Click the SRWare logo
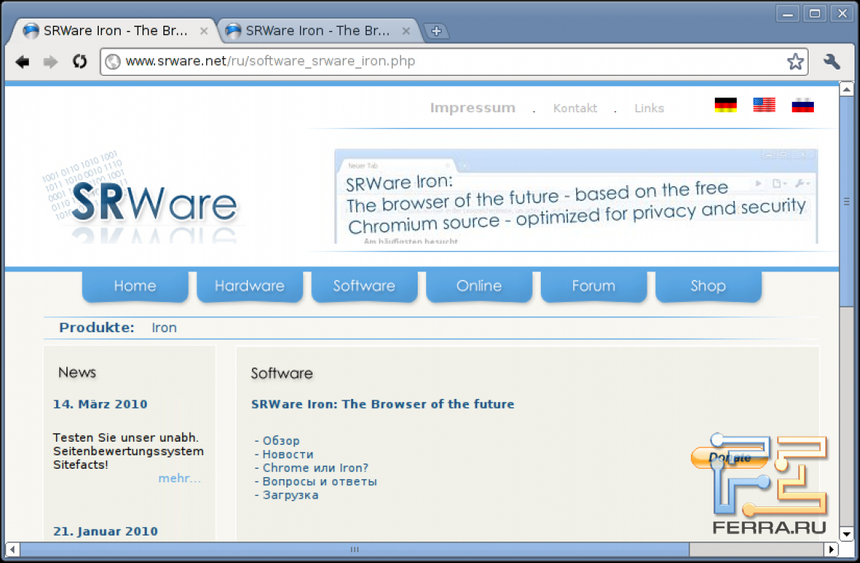 point(141,196)
